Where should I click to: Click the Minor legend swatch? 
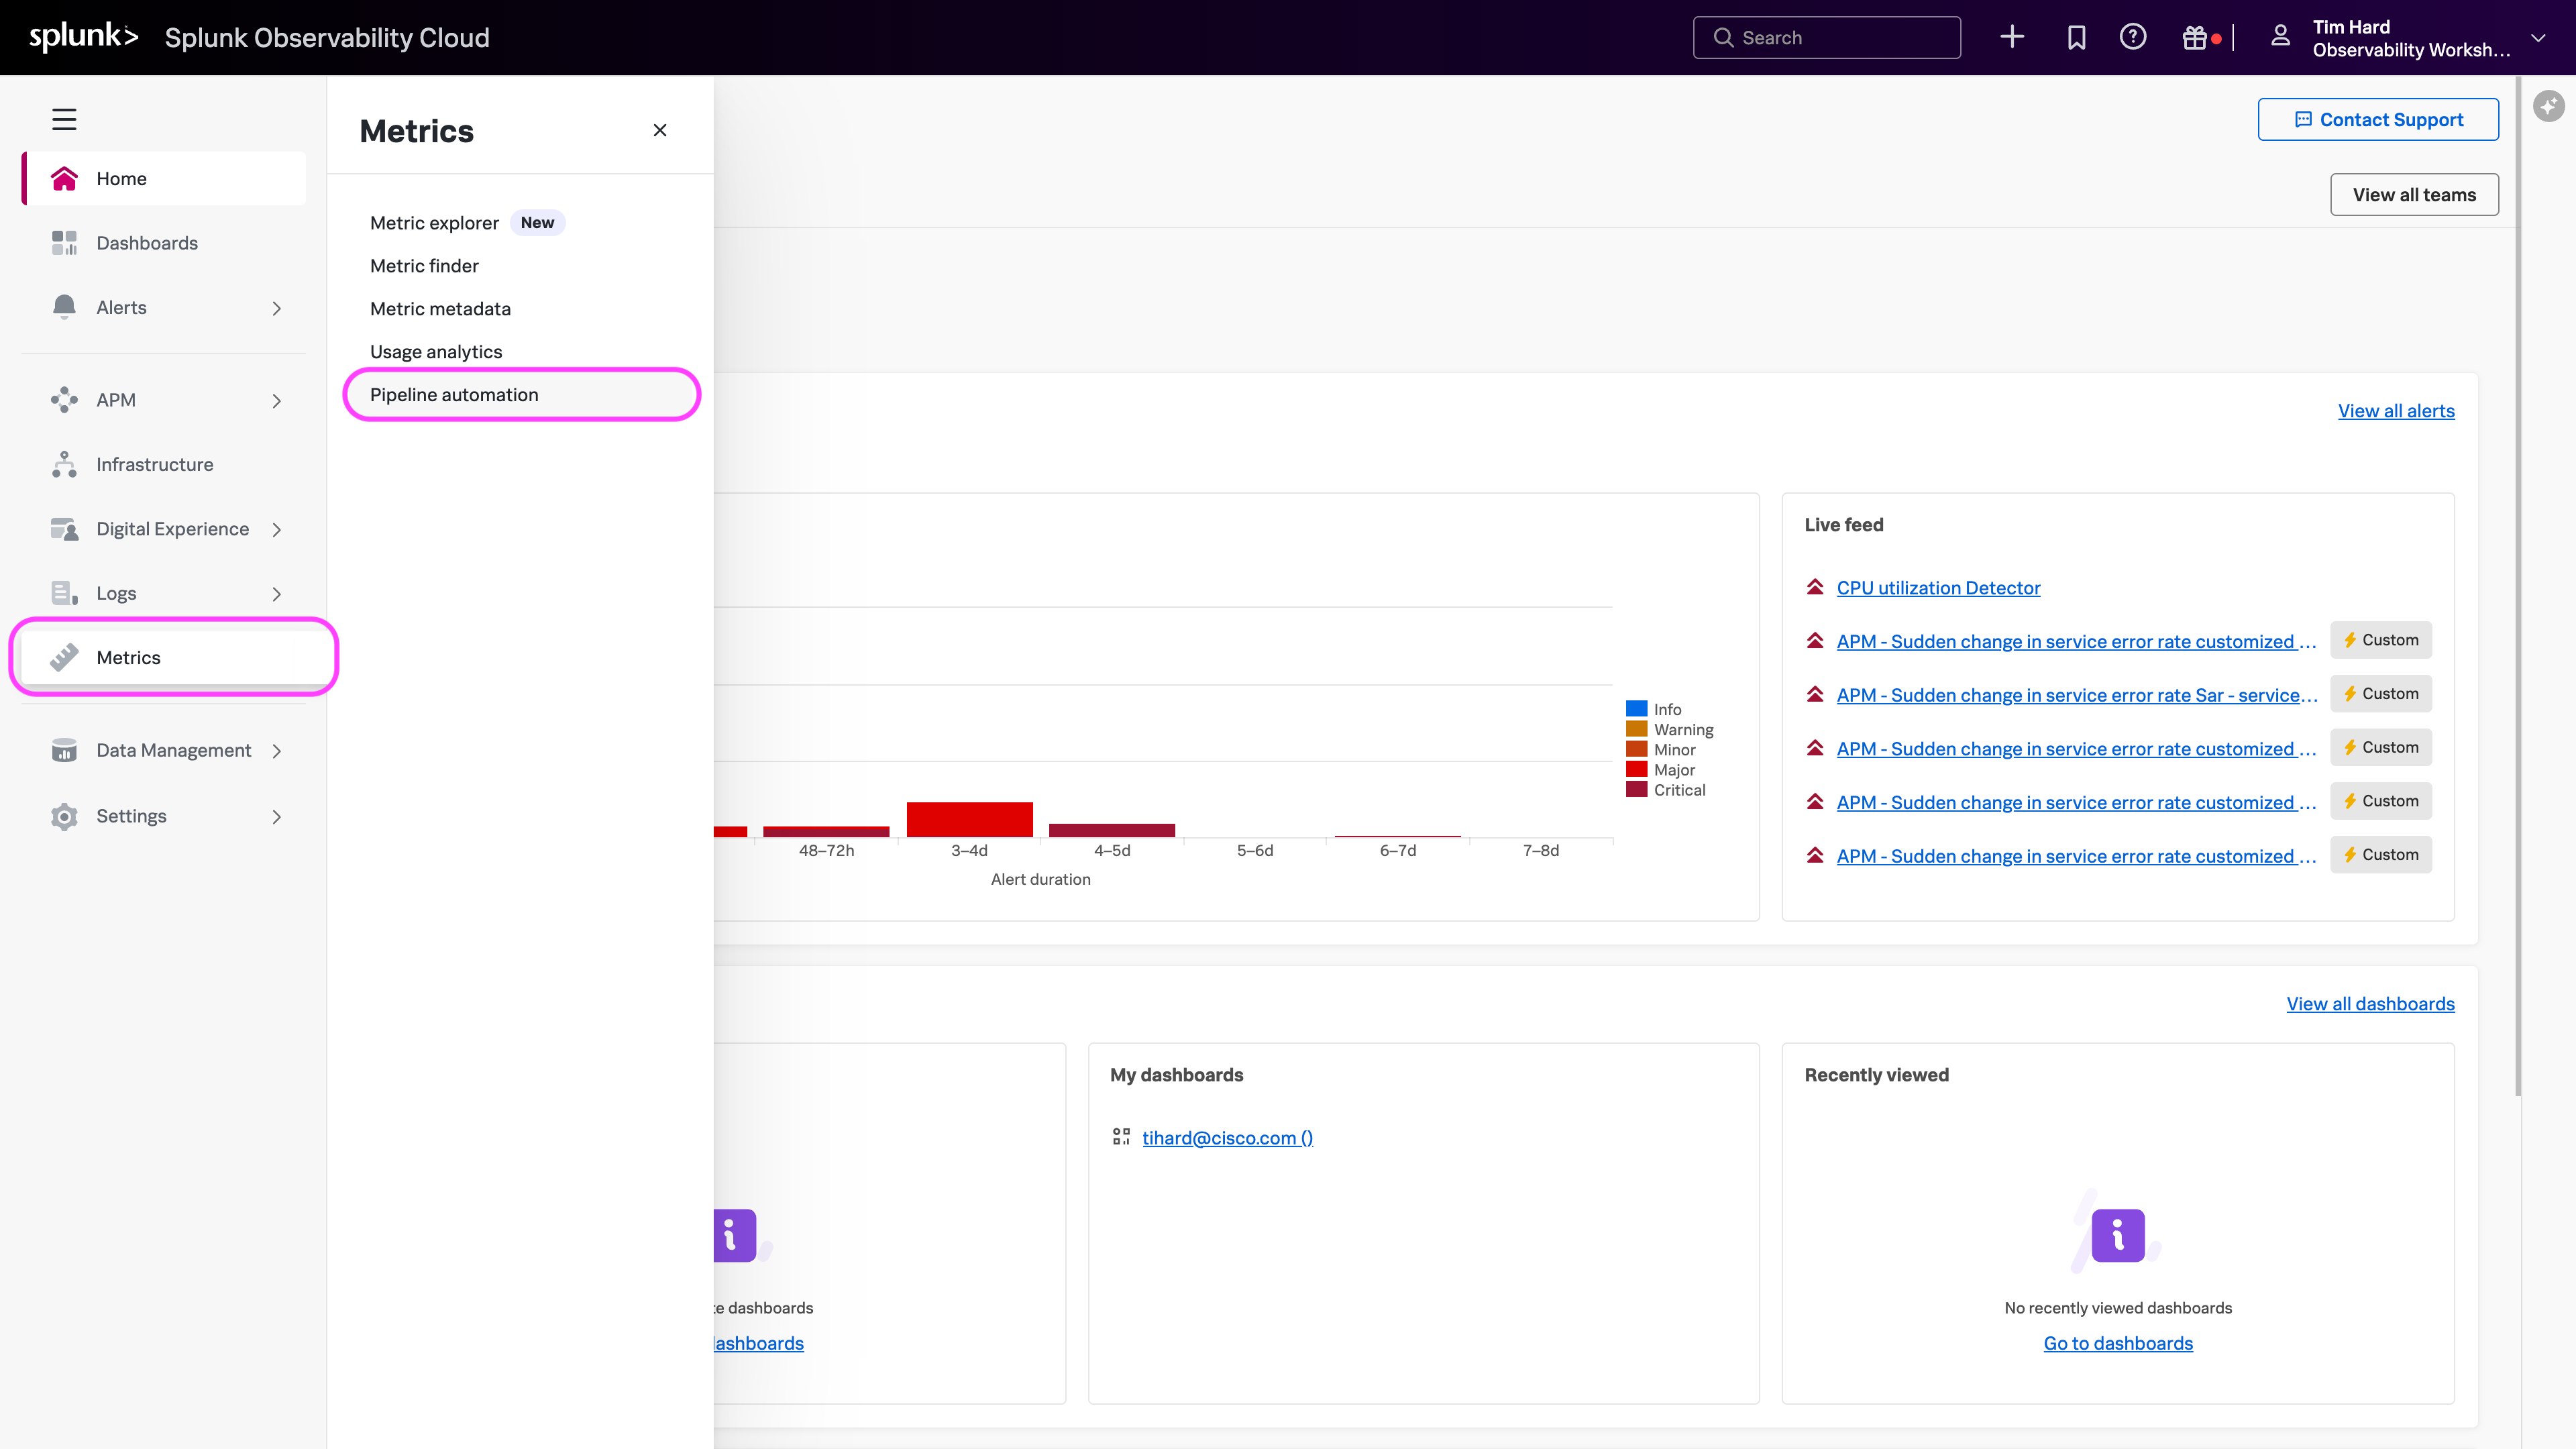pos(1636,748)
